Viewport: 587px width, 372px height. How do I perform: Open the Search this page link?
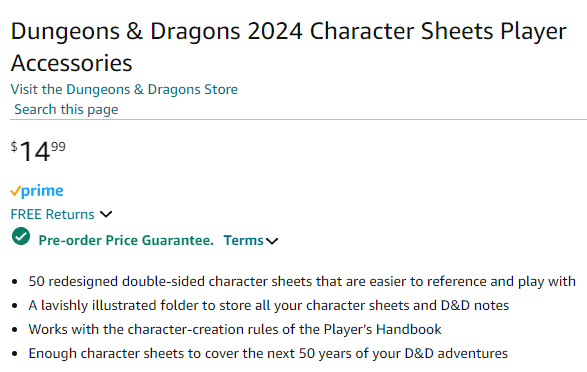point(66,110)
